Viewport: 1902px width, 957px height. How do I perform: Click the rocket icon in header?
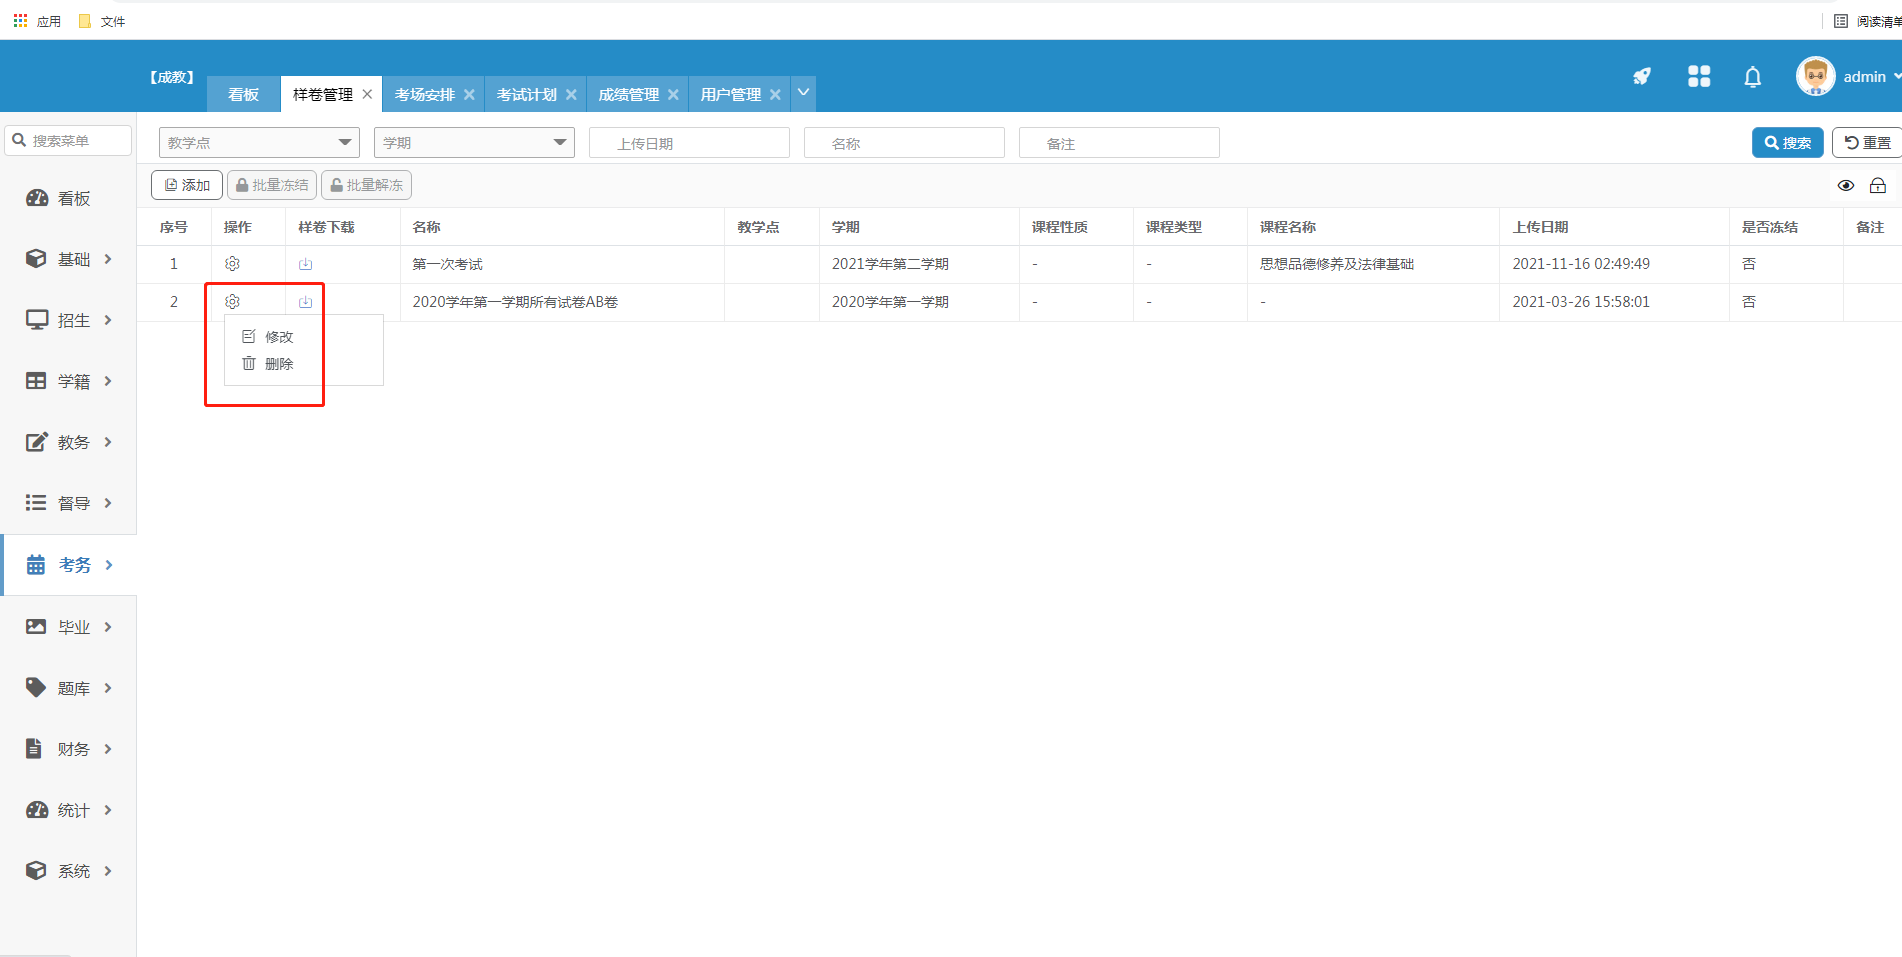[x=1642, y=77]
